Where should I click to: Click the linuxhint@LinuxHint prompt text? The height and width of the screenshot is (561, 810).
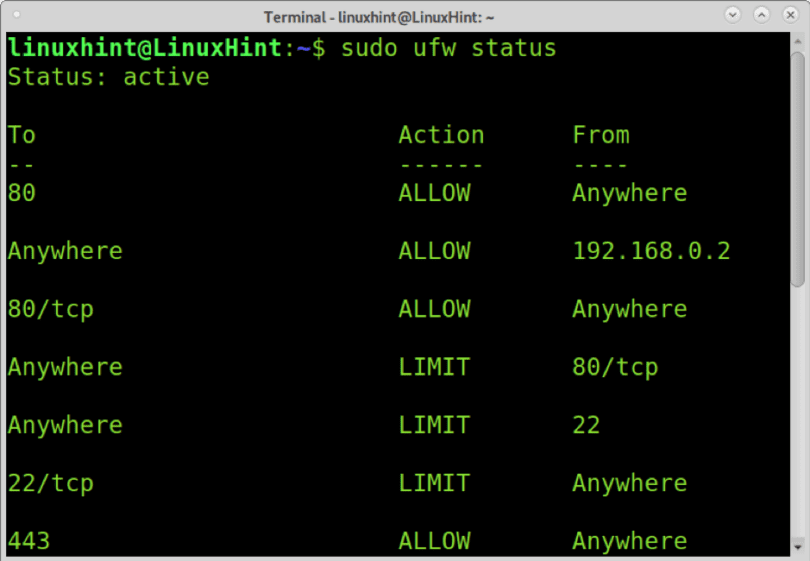[x=145, y=48]
